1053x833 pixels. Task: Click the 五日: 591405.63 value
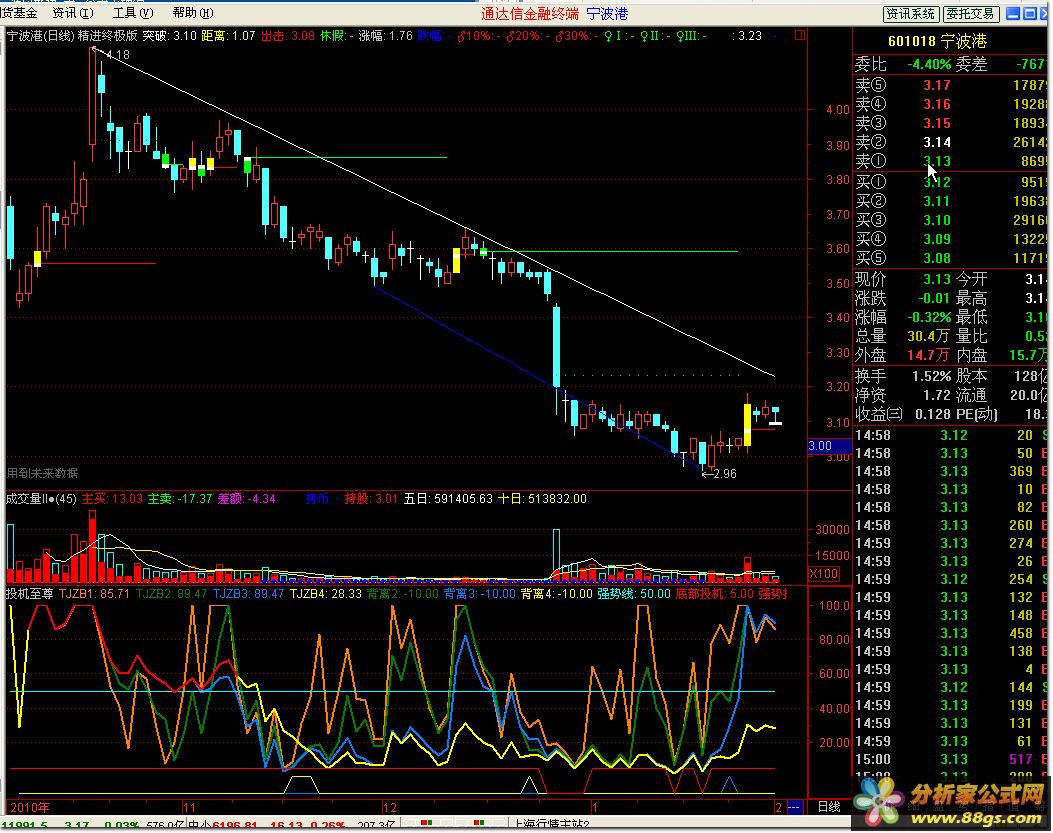click(448, 499)
